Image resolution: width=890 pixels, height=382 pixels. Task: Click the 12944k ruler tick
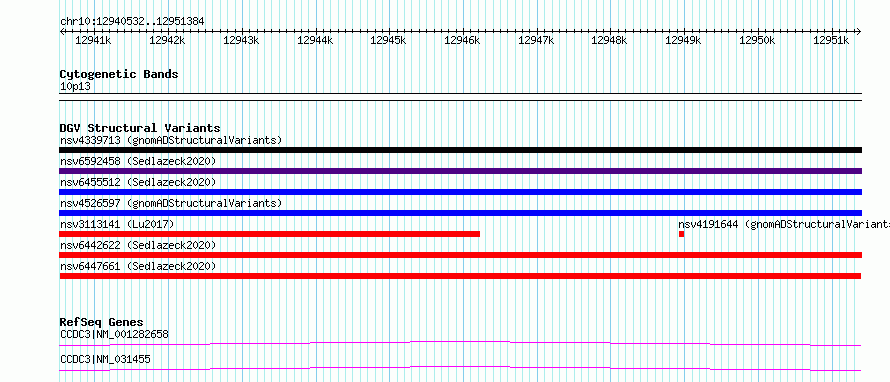[315, 40]
